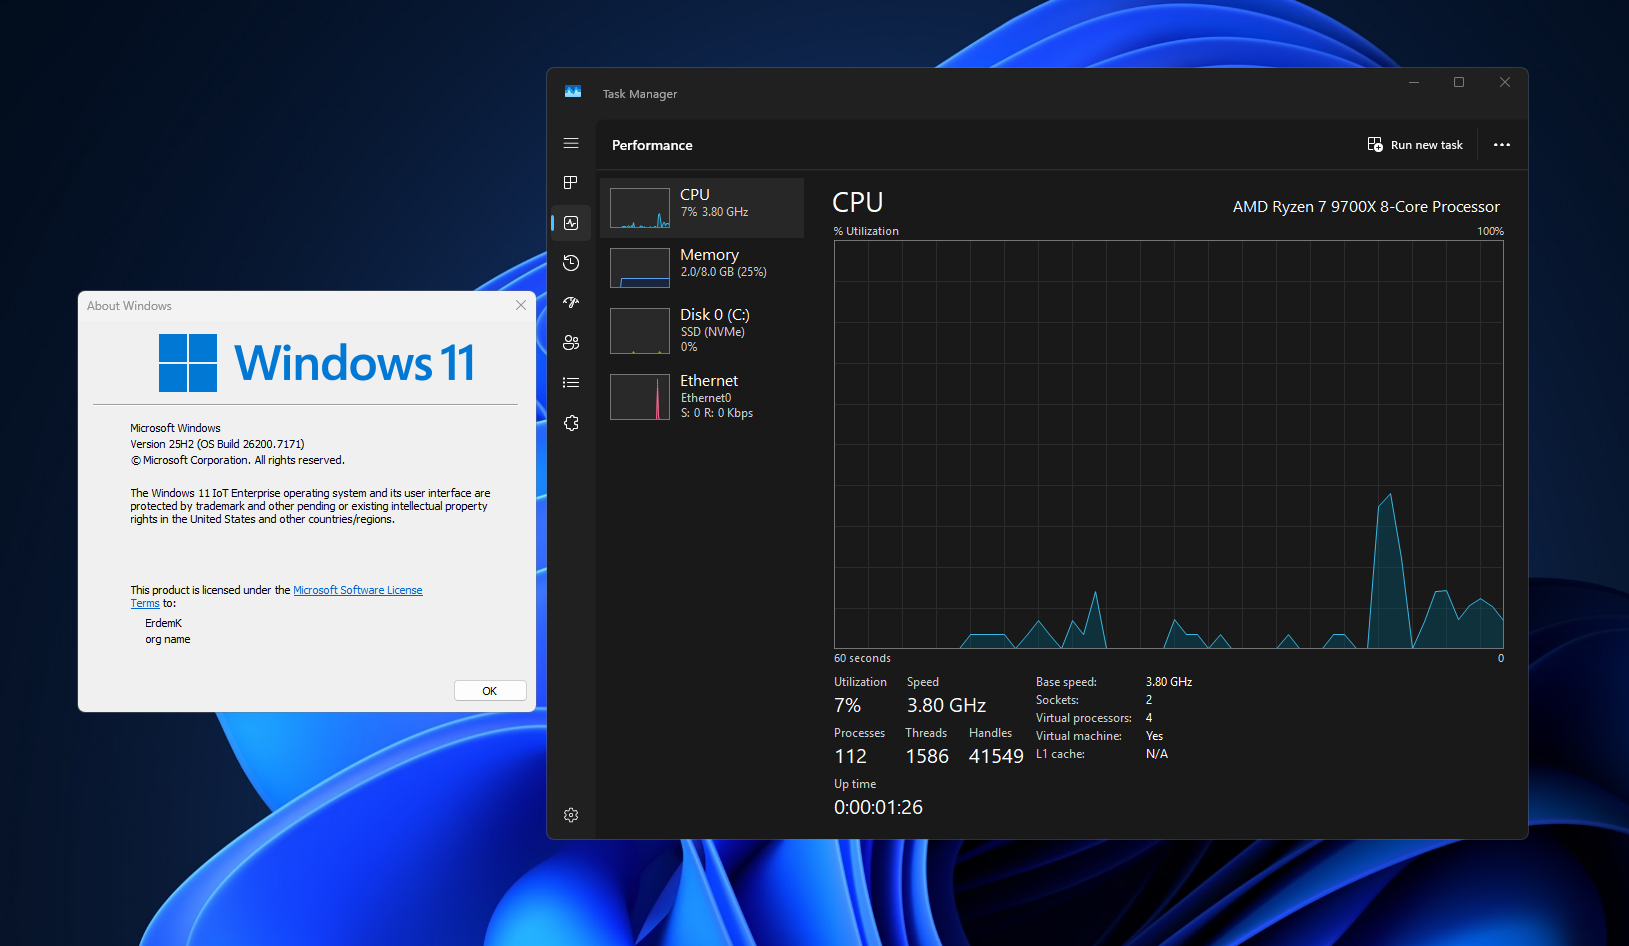This screenshot has height=946, width=1629.
Task: Open the Details list icon in sidebar
Action: (571, 383)
